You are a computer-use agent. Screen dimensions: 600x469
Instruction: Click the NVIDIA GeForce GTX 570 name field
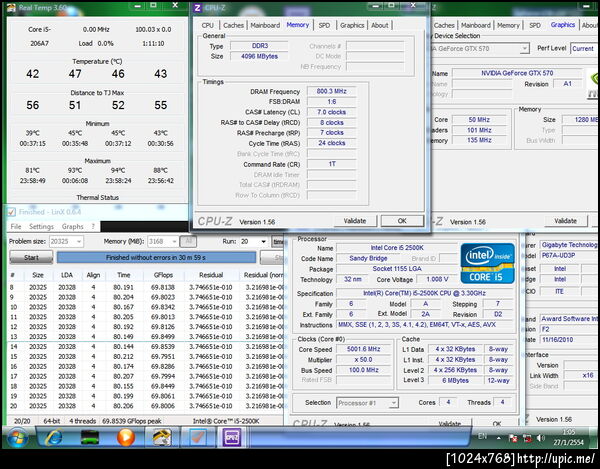pyautogui.click(x=517, y=73)
